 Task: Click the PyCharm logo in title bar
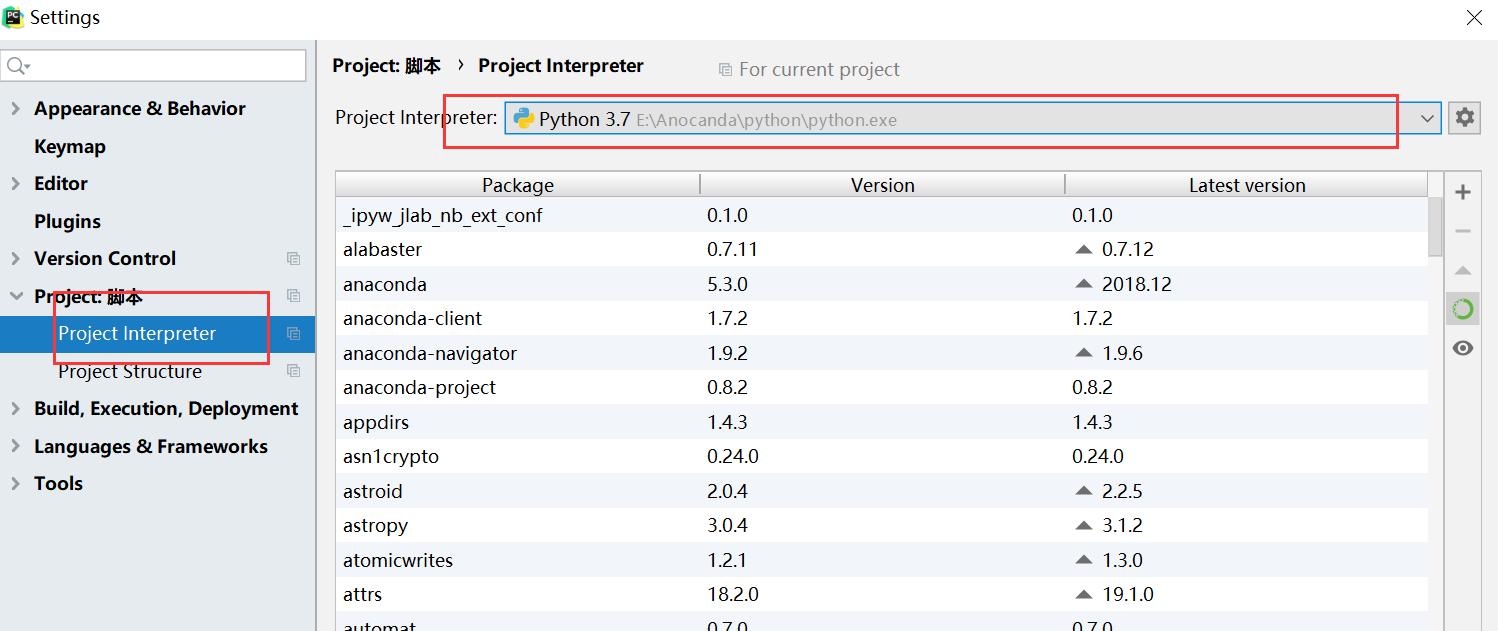[14, 17]
